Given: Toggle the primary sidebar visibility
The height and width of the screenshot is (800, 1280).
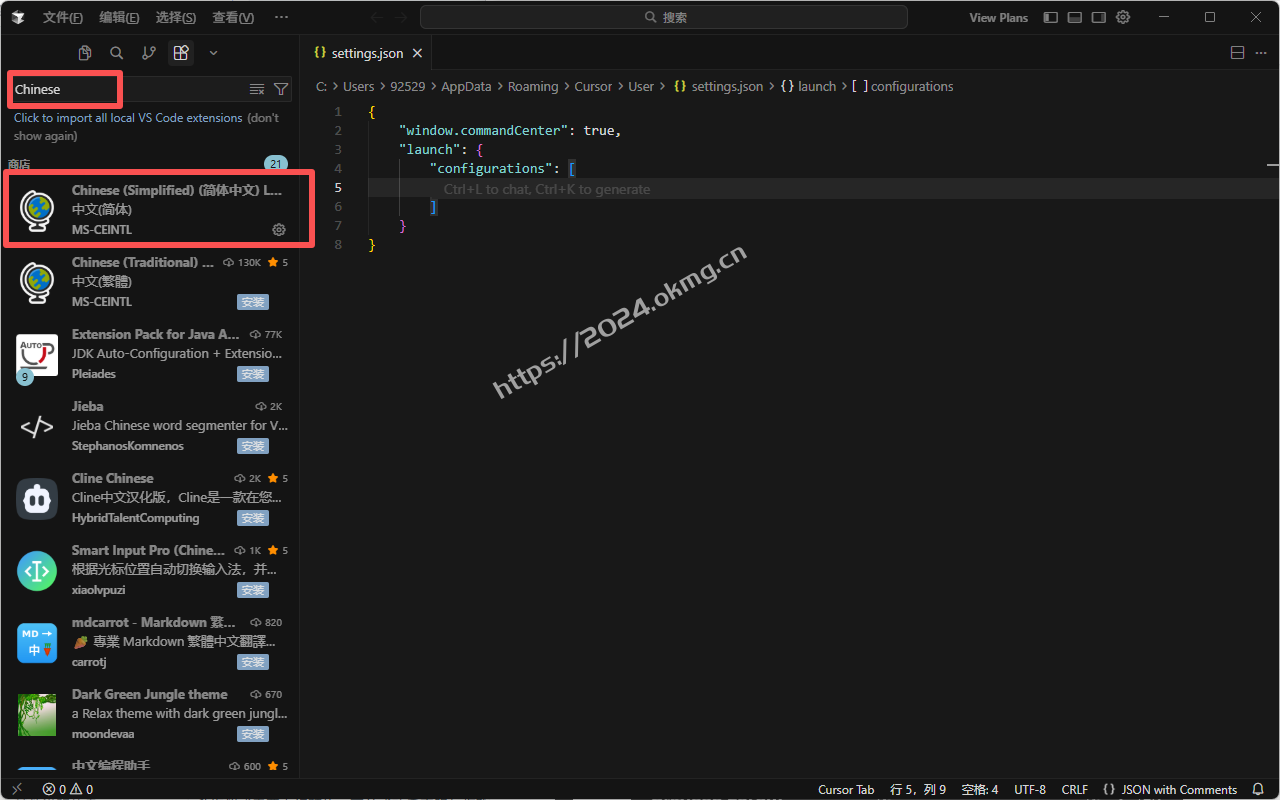Looking at the screenshot, I should 1050,17.
